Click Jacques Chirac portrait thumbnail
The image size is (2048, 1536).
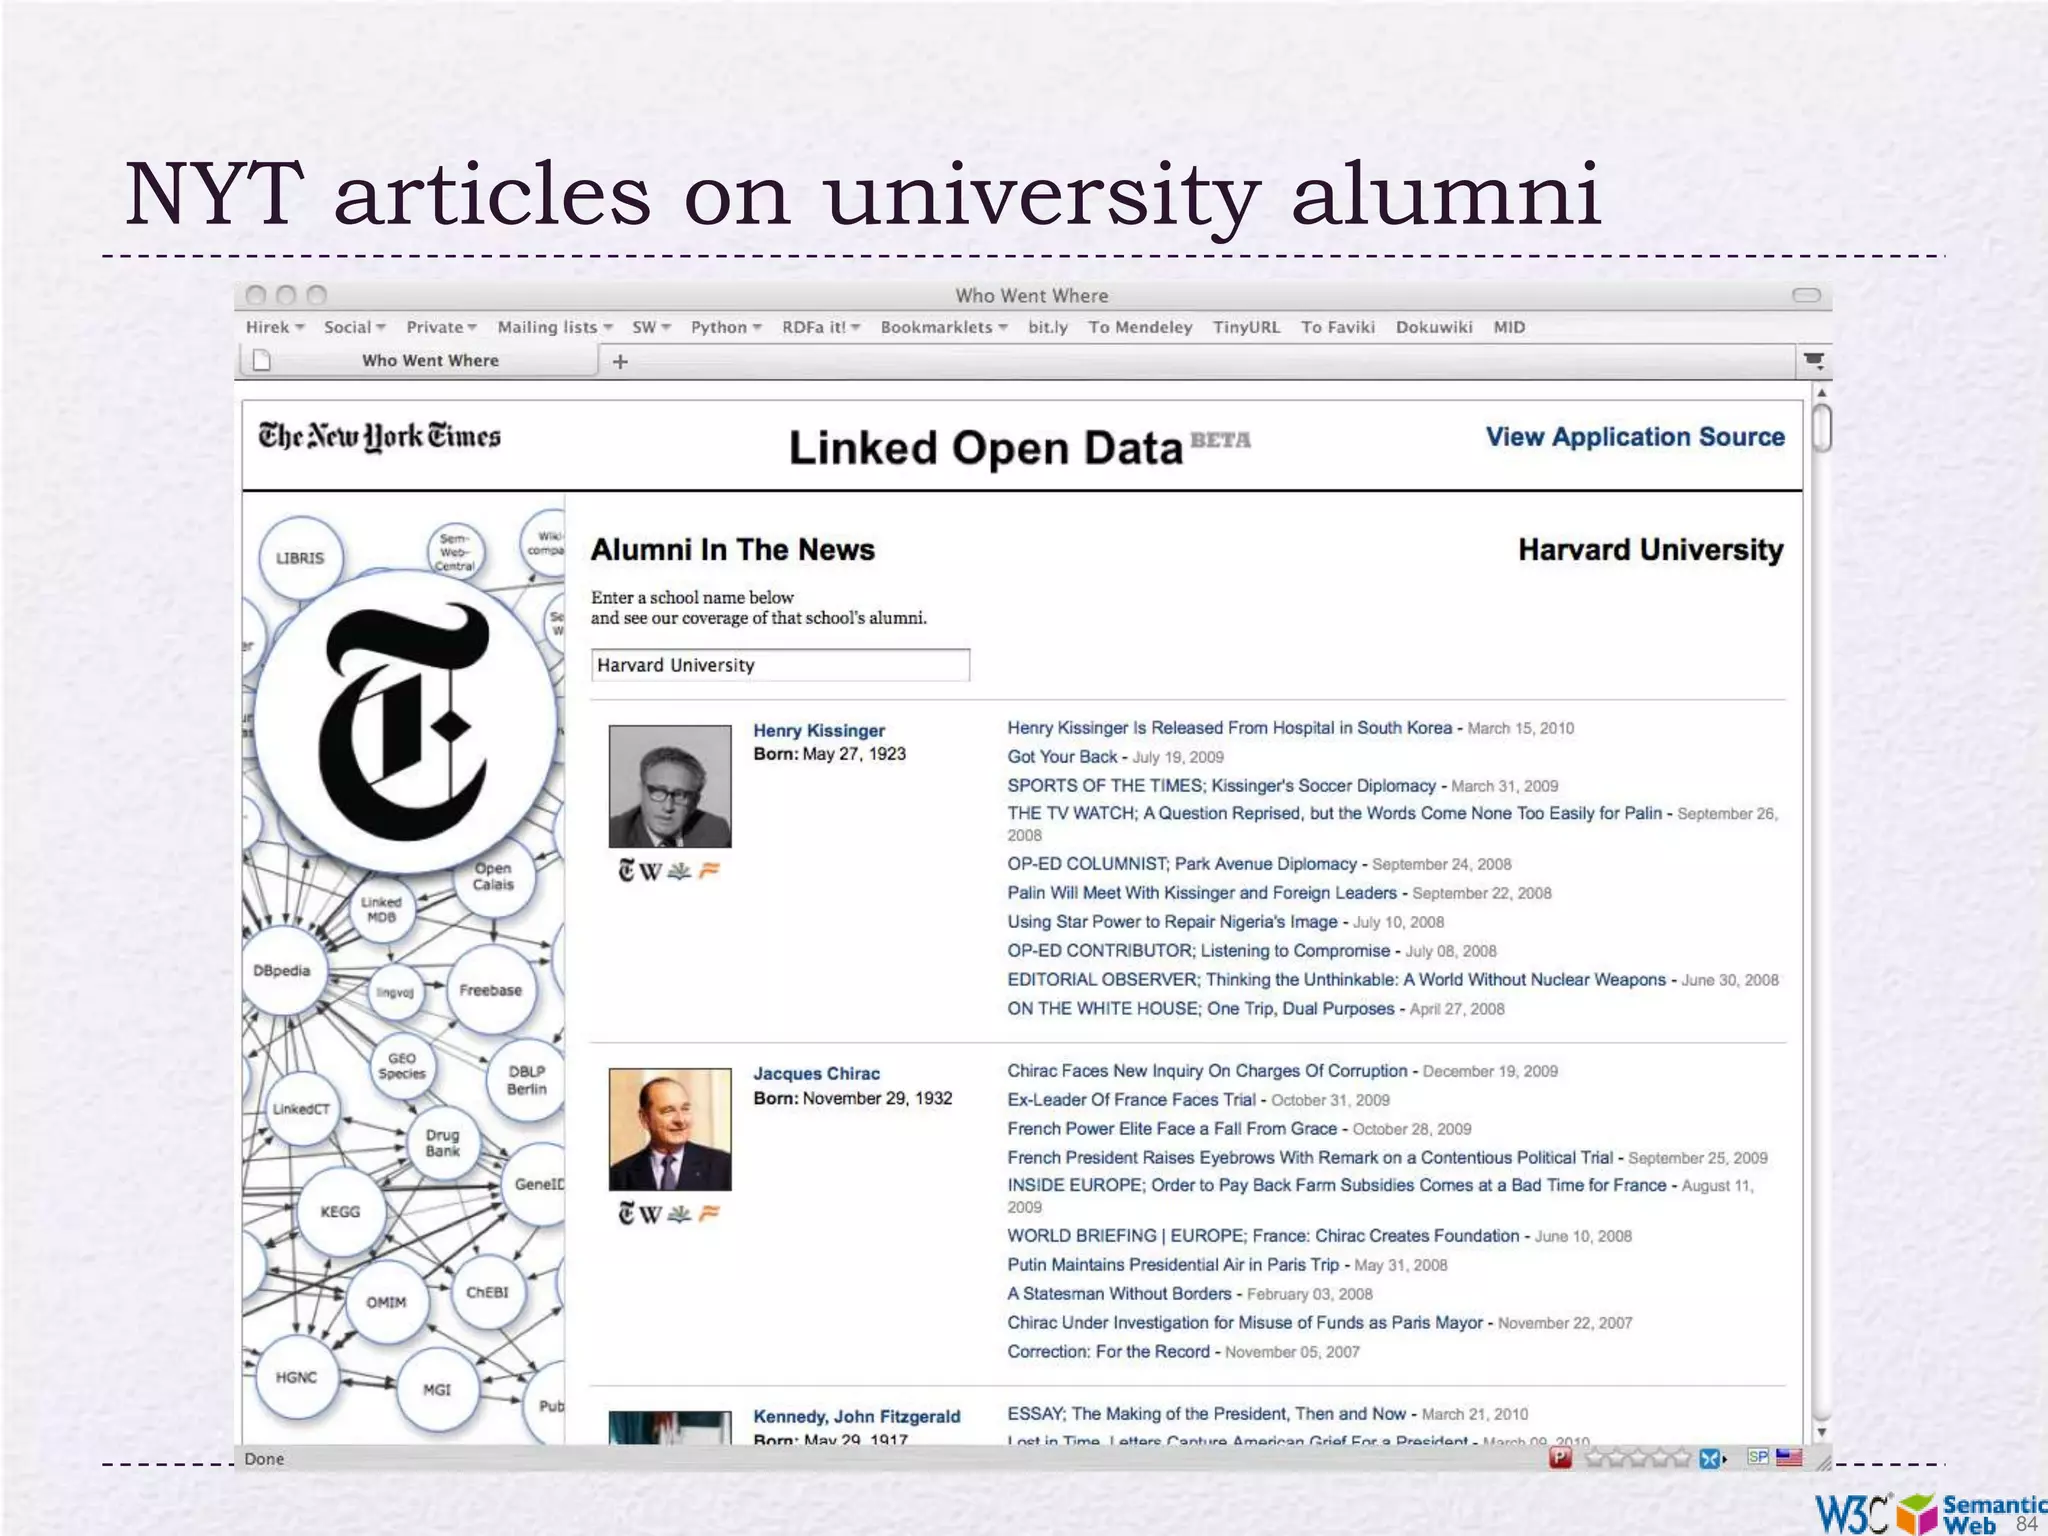[x=670, y=1129]
